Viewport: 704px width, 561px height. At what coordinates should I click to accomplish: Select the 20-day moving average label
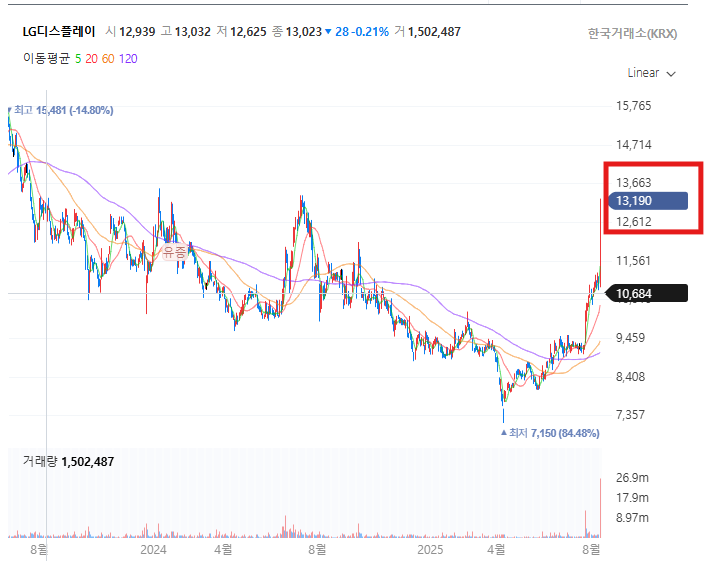[91, 59]
